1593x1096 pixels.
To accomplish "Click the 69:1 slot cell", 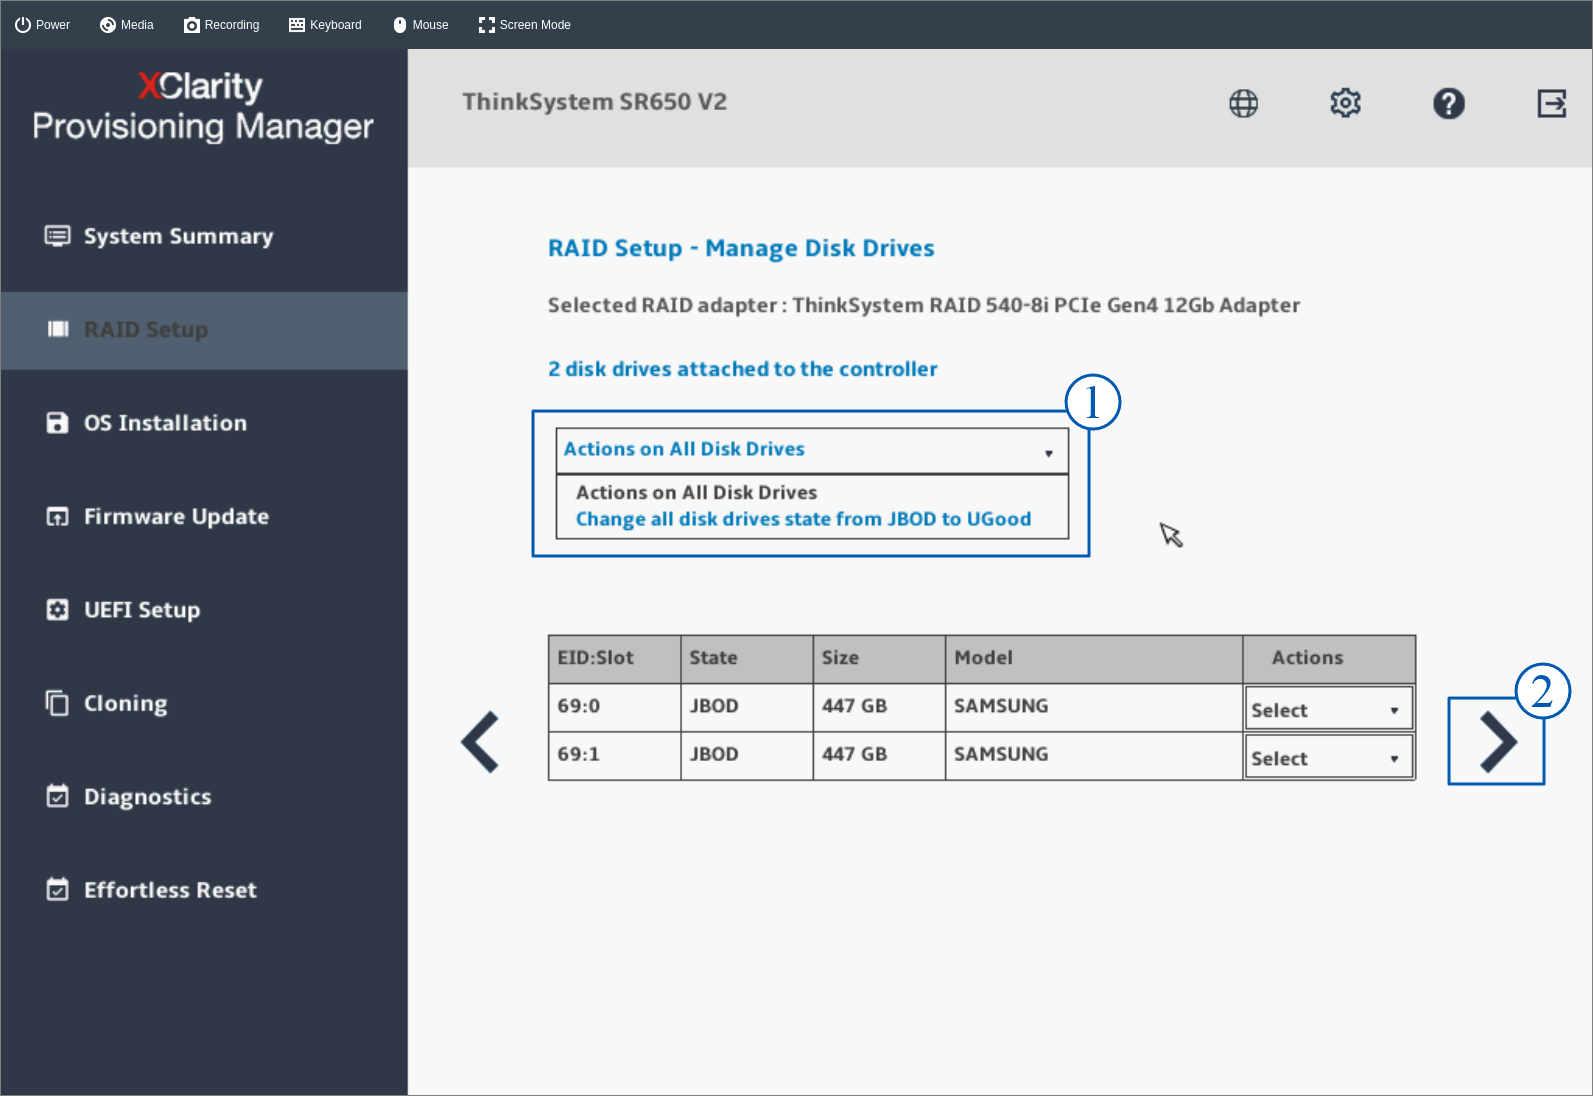I will [614, 755].
